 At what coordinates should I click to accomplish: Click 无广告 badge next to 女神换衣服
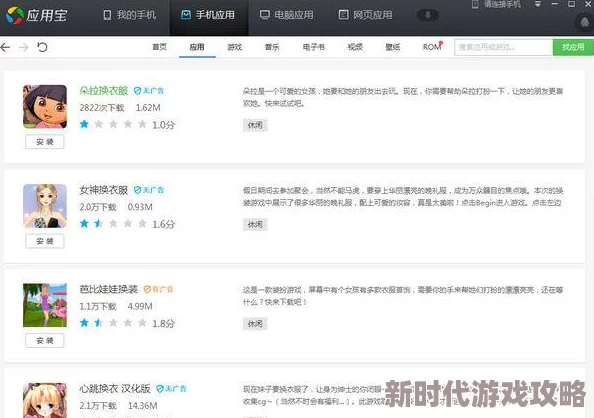[x=149, y=190]
